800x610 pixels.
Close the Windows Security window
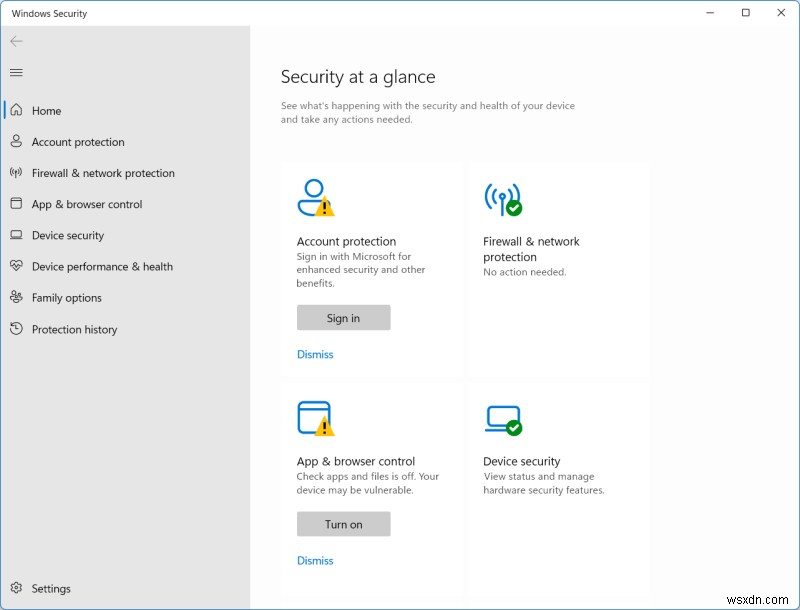coord(781,13)
